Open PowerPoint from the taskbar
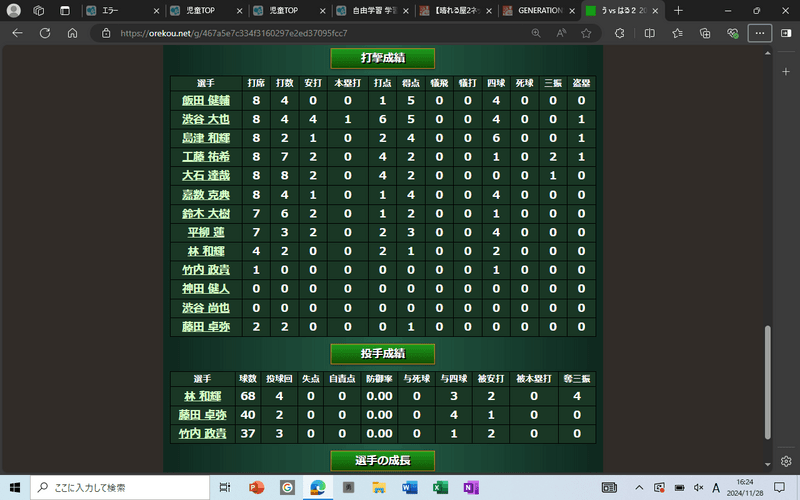 click(x=255, y=487)
